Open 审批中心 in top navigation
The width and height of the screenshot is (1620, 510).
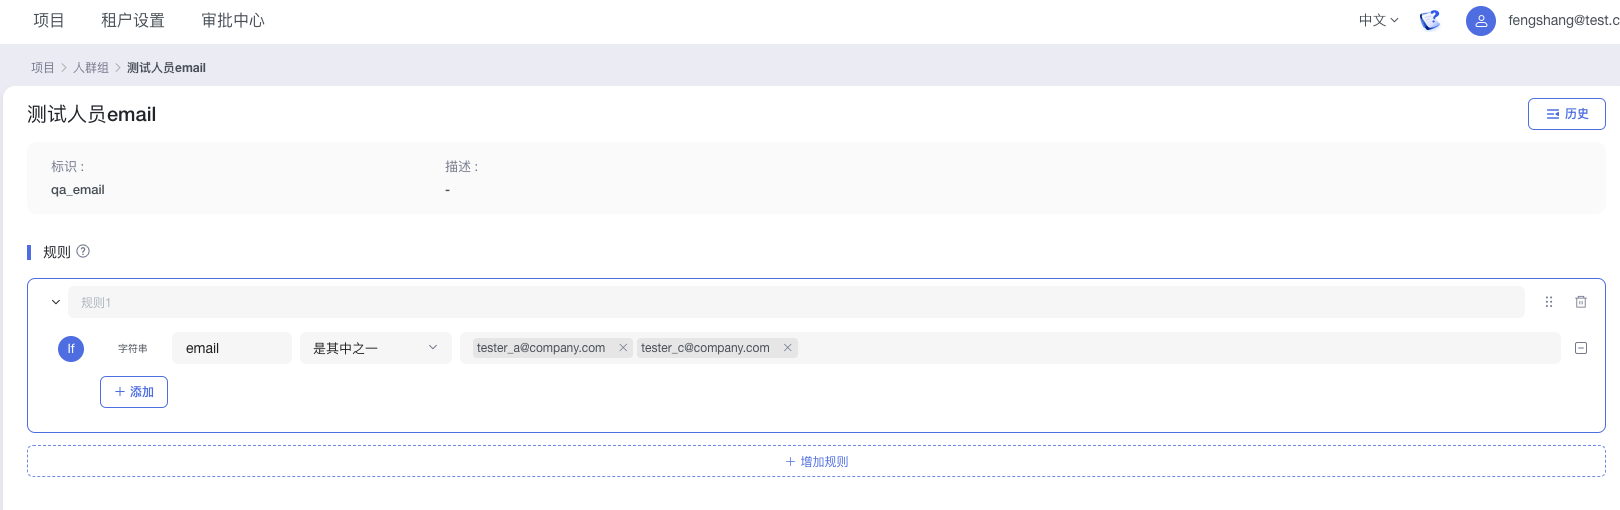tap(233, 20)
